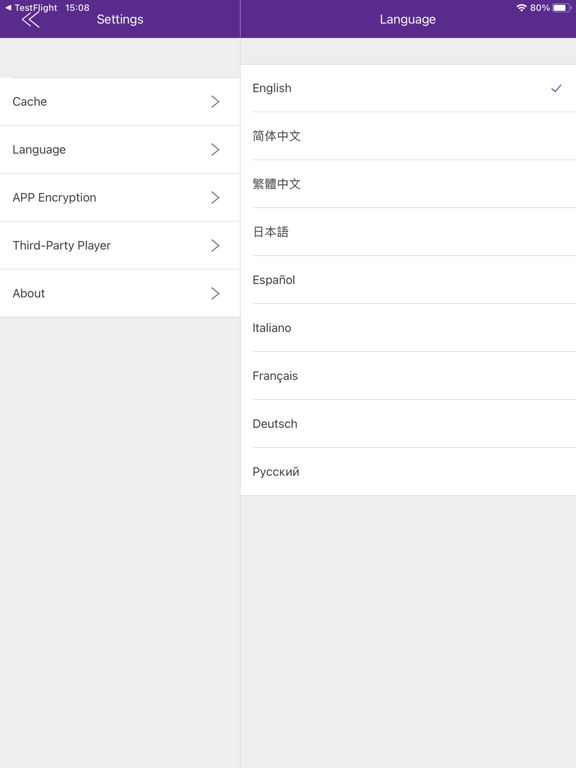This screenshot has height=768, width=576.
Task: Tap the purple checkmark beside English
Action: [x=556, y=88]
